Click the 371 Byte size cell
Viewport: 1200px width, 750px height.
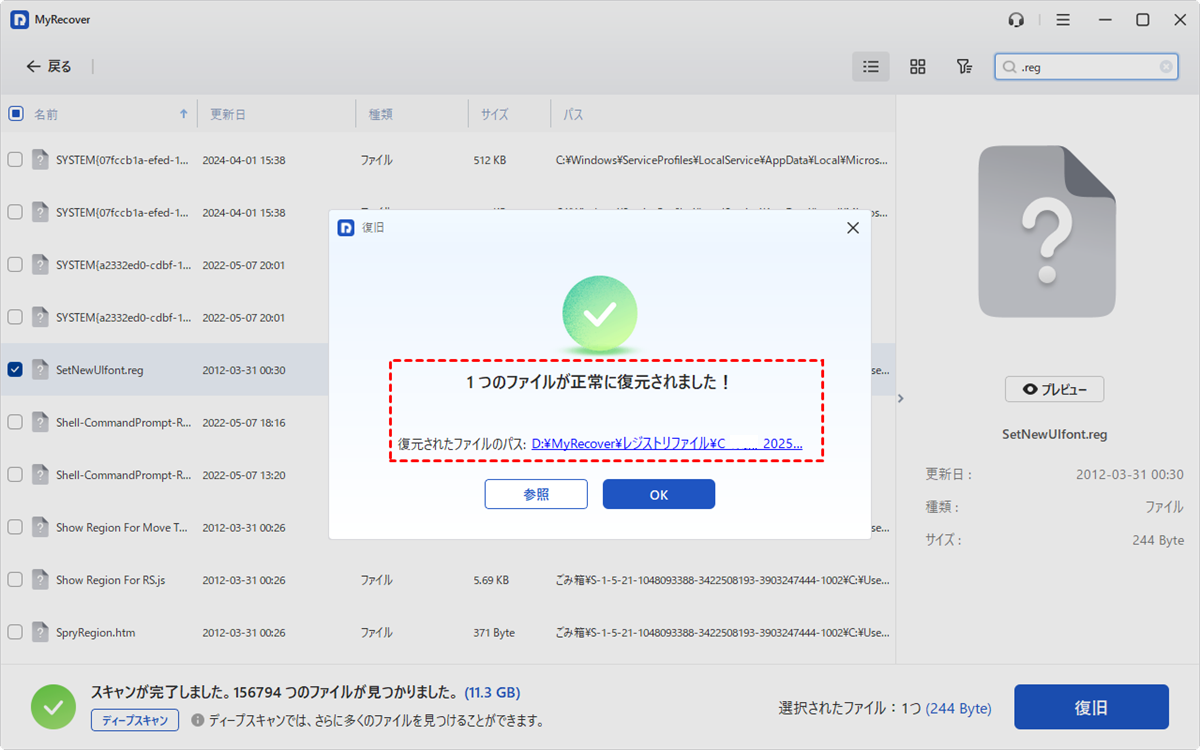[x=494, y=633]
